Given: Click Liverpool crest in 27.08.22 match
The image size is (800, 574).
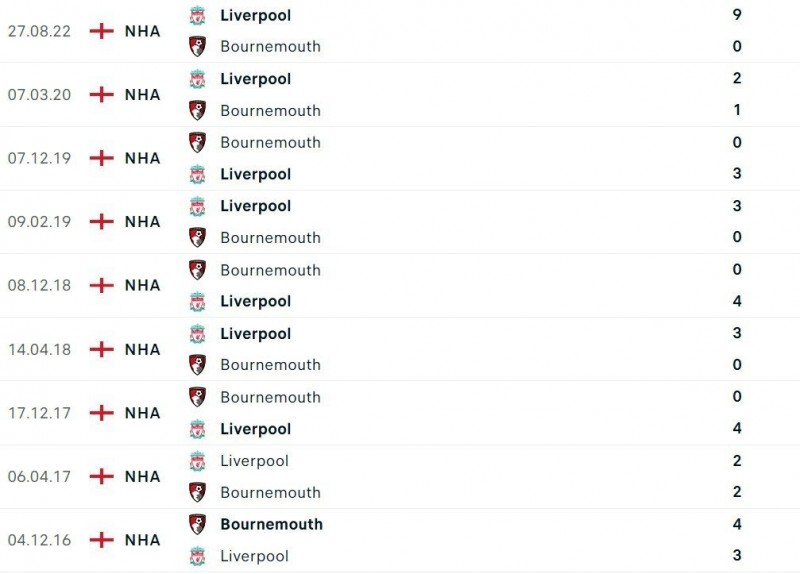Looking at the screenshot, I should pos(197,15).
